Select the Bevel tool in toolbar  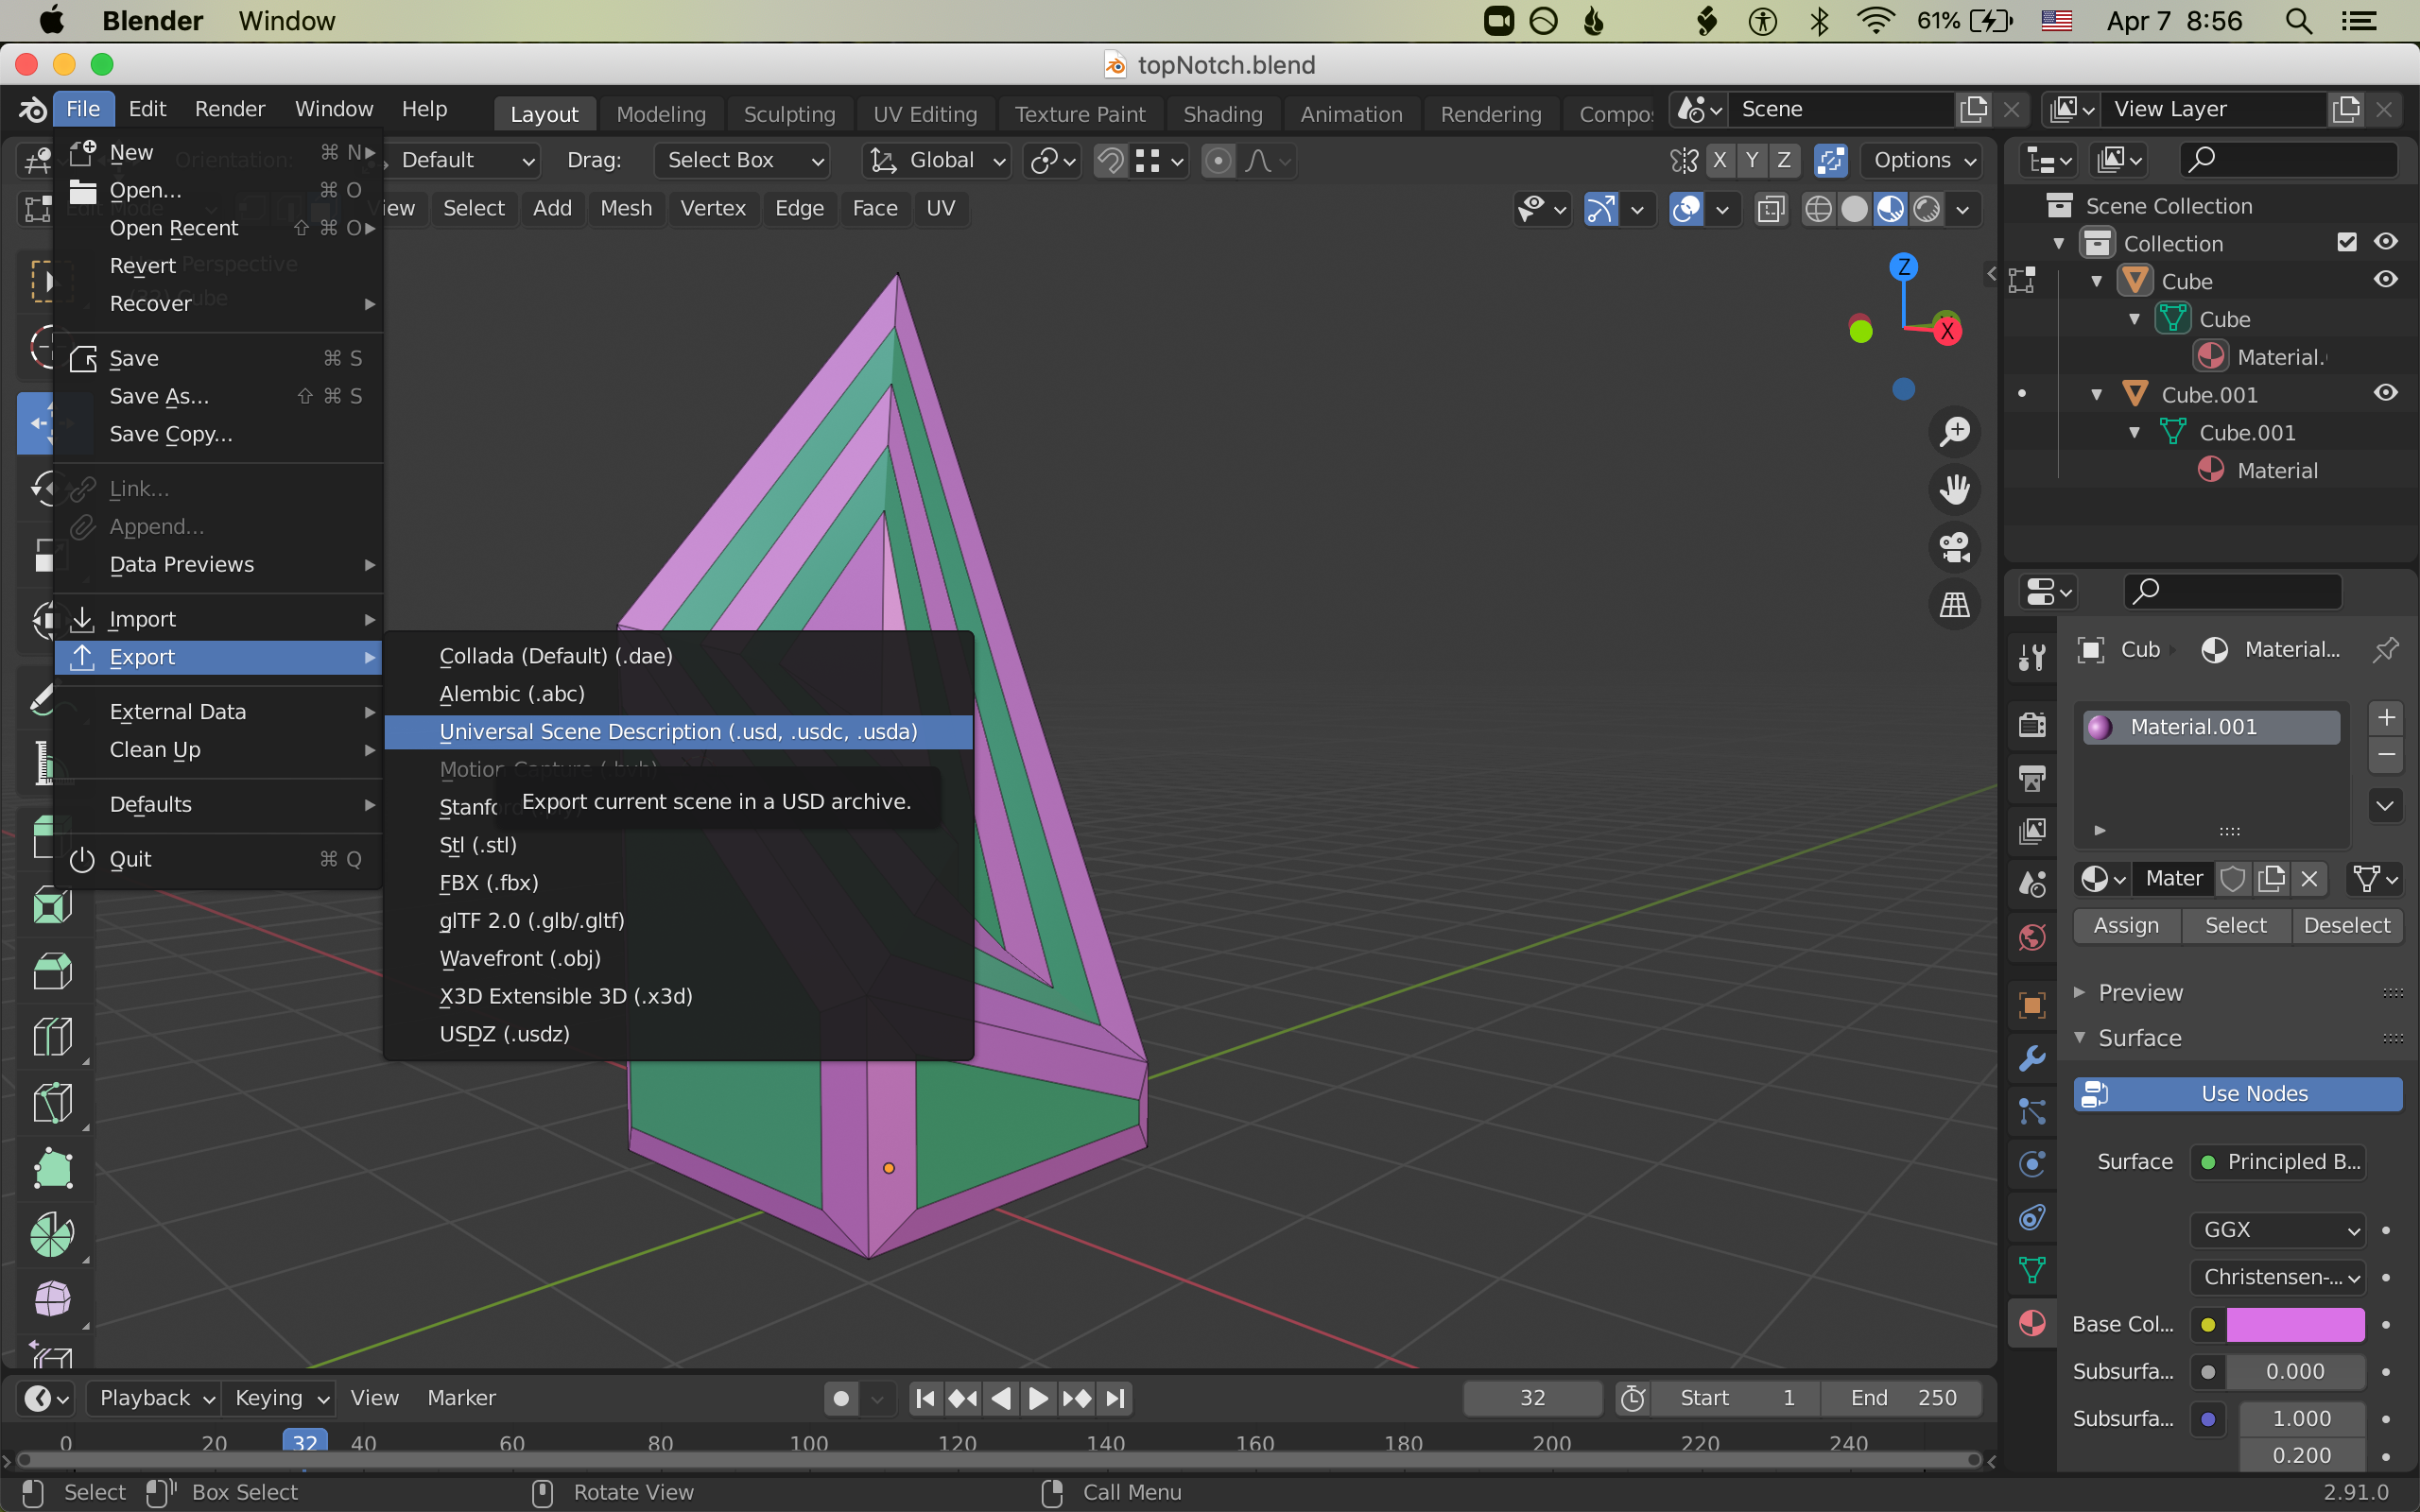[52, 970]
